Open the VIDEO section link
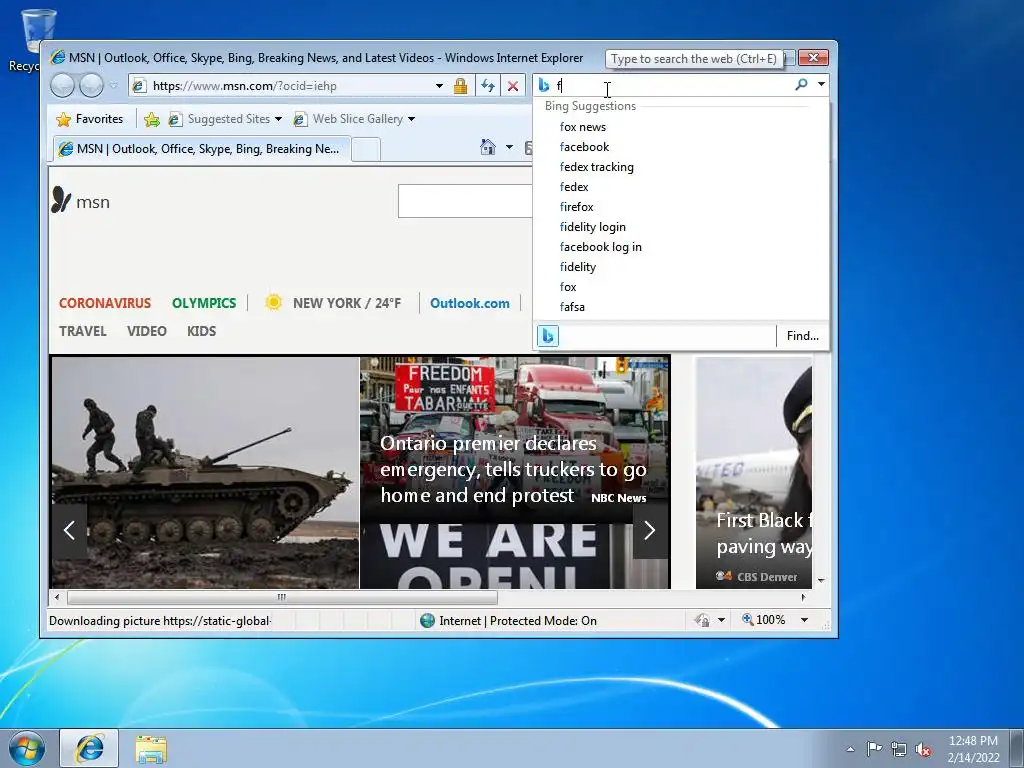 coord(146,331)
